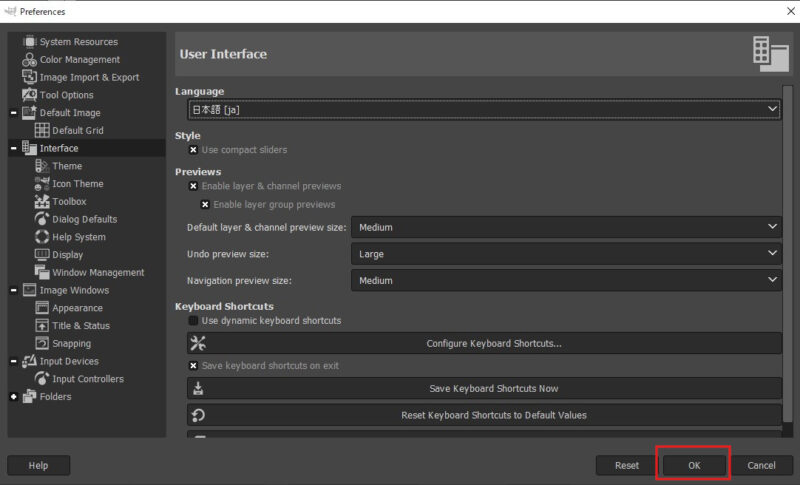This screenshot has height=485, width=800.
Task: Click the Theme icon in sidebar
Action: [x=42, y=166]
